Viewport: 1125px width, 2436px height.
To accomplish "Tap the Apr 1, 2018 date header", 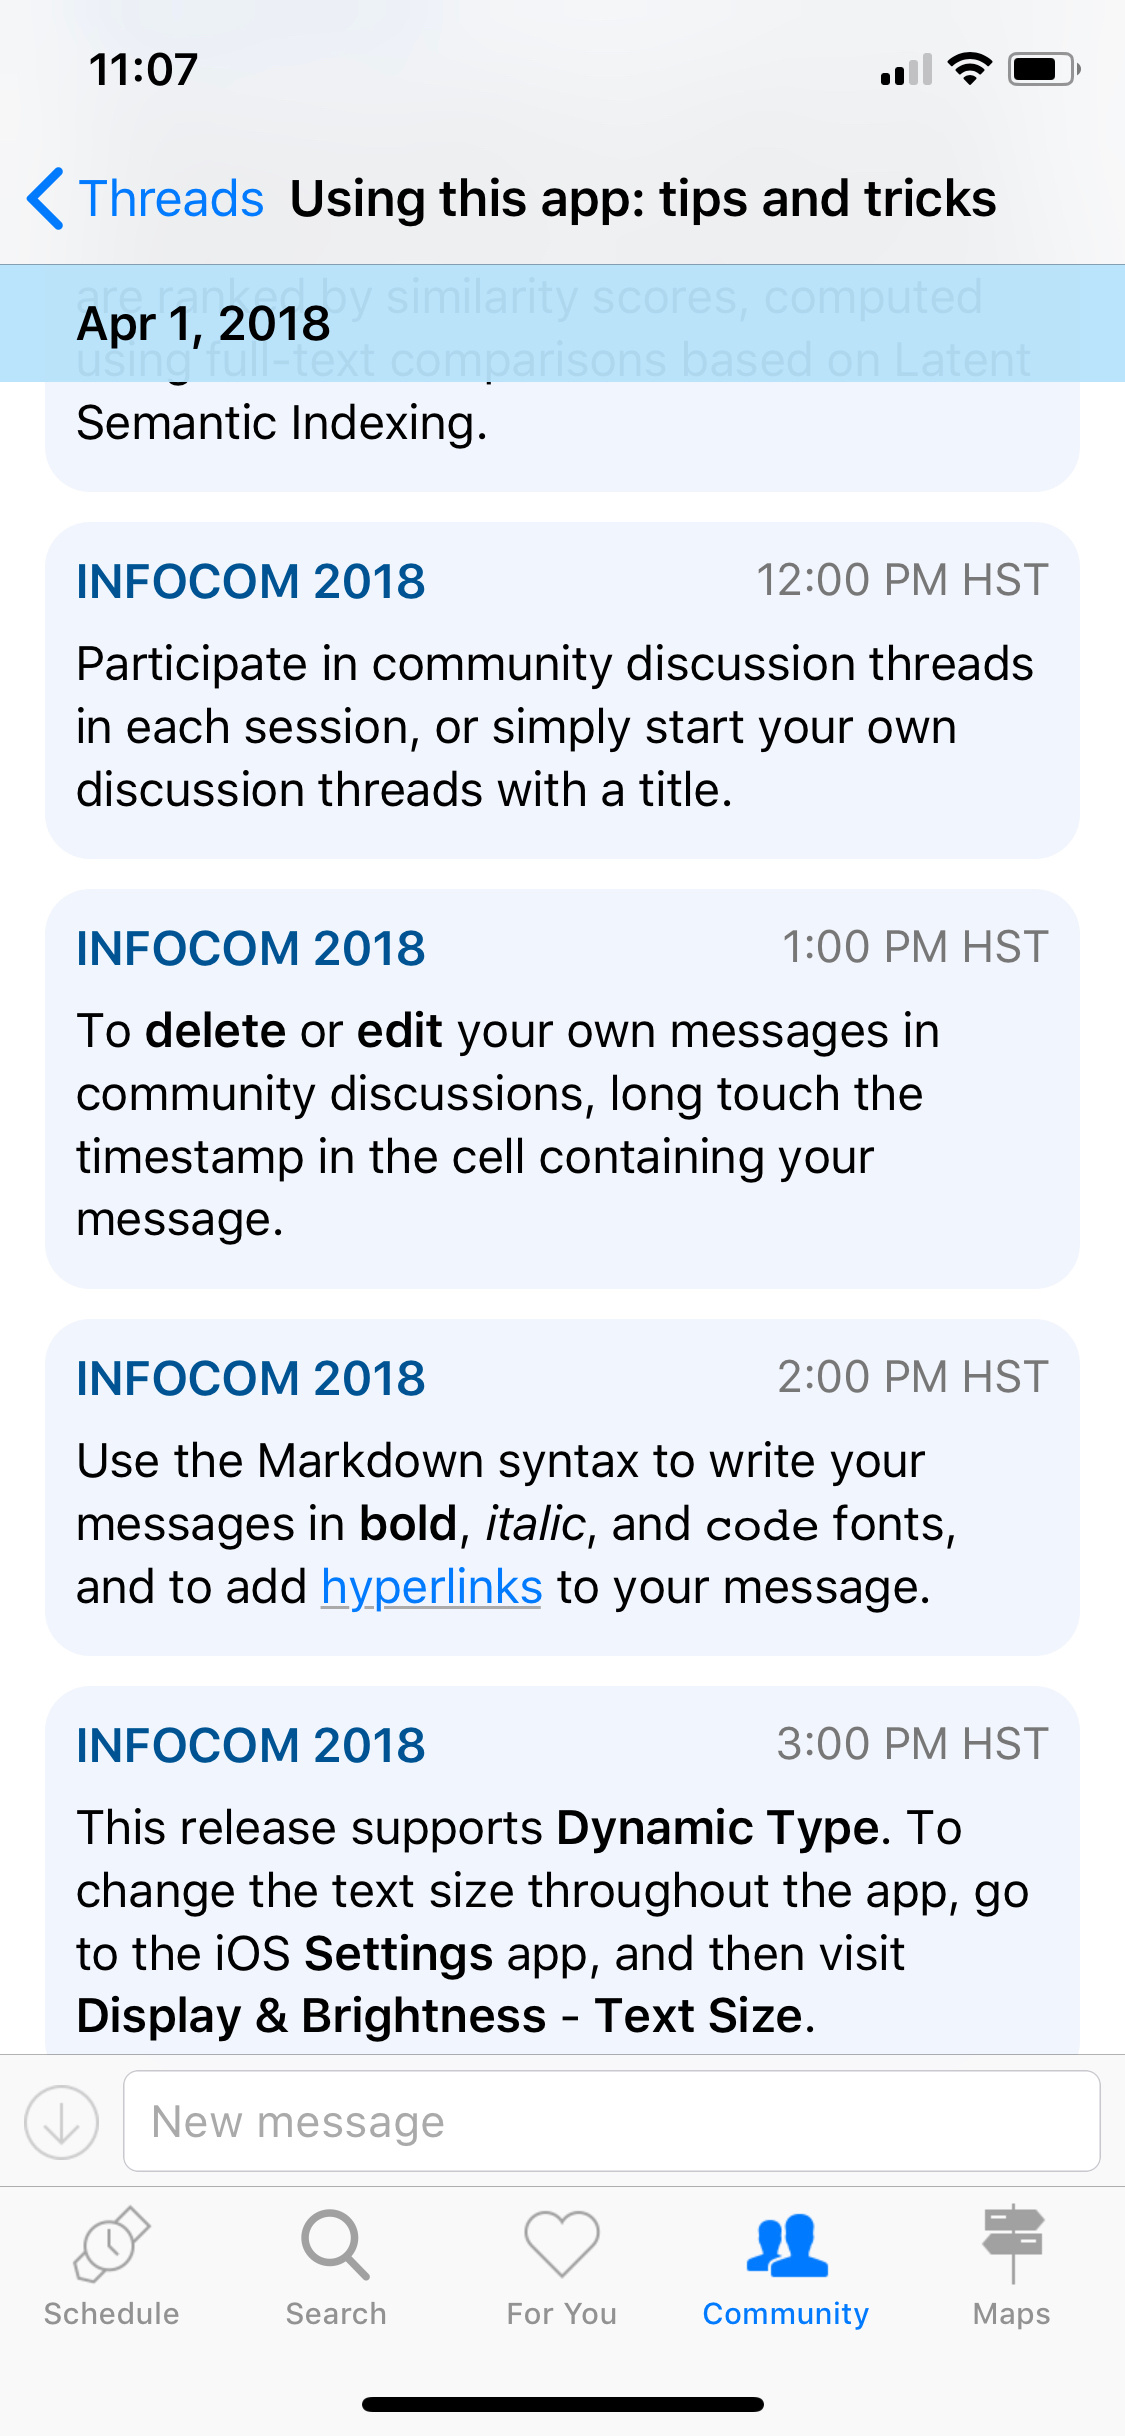I will [x=204, y=324].
